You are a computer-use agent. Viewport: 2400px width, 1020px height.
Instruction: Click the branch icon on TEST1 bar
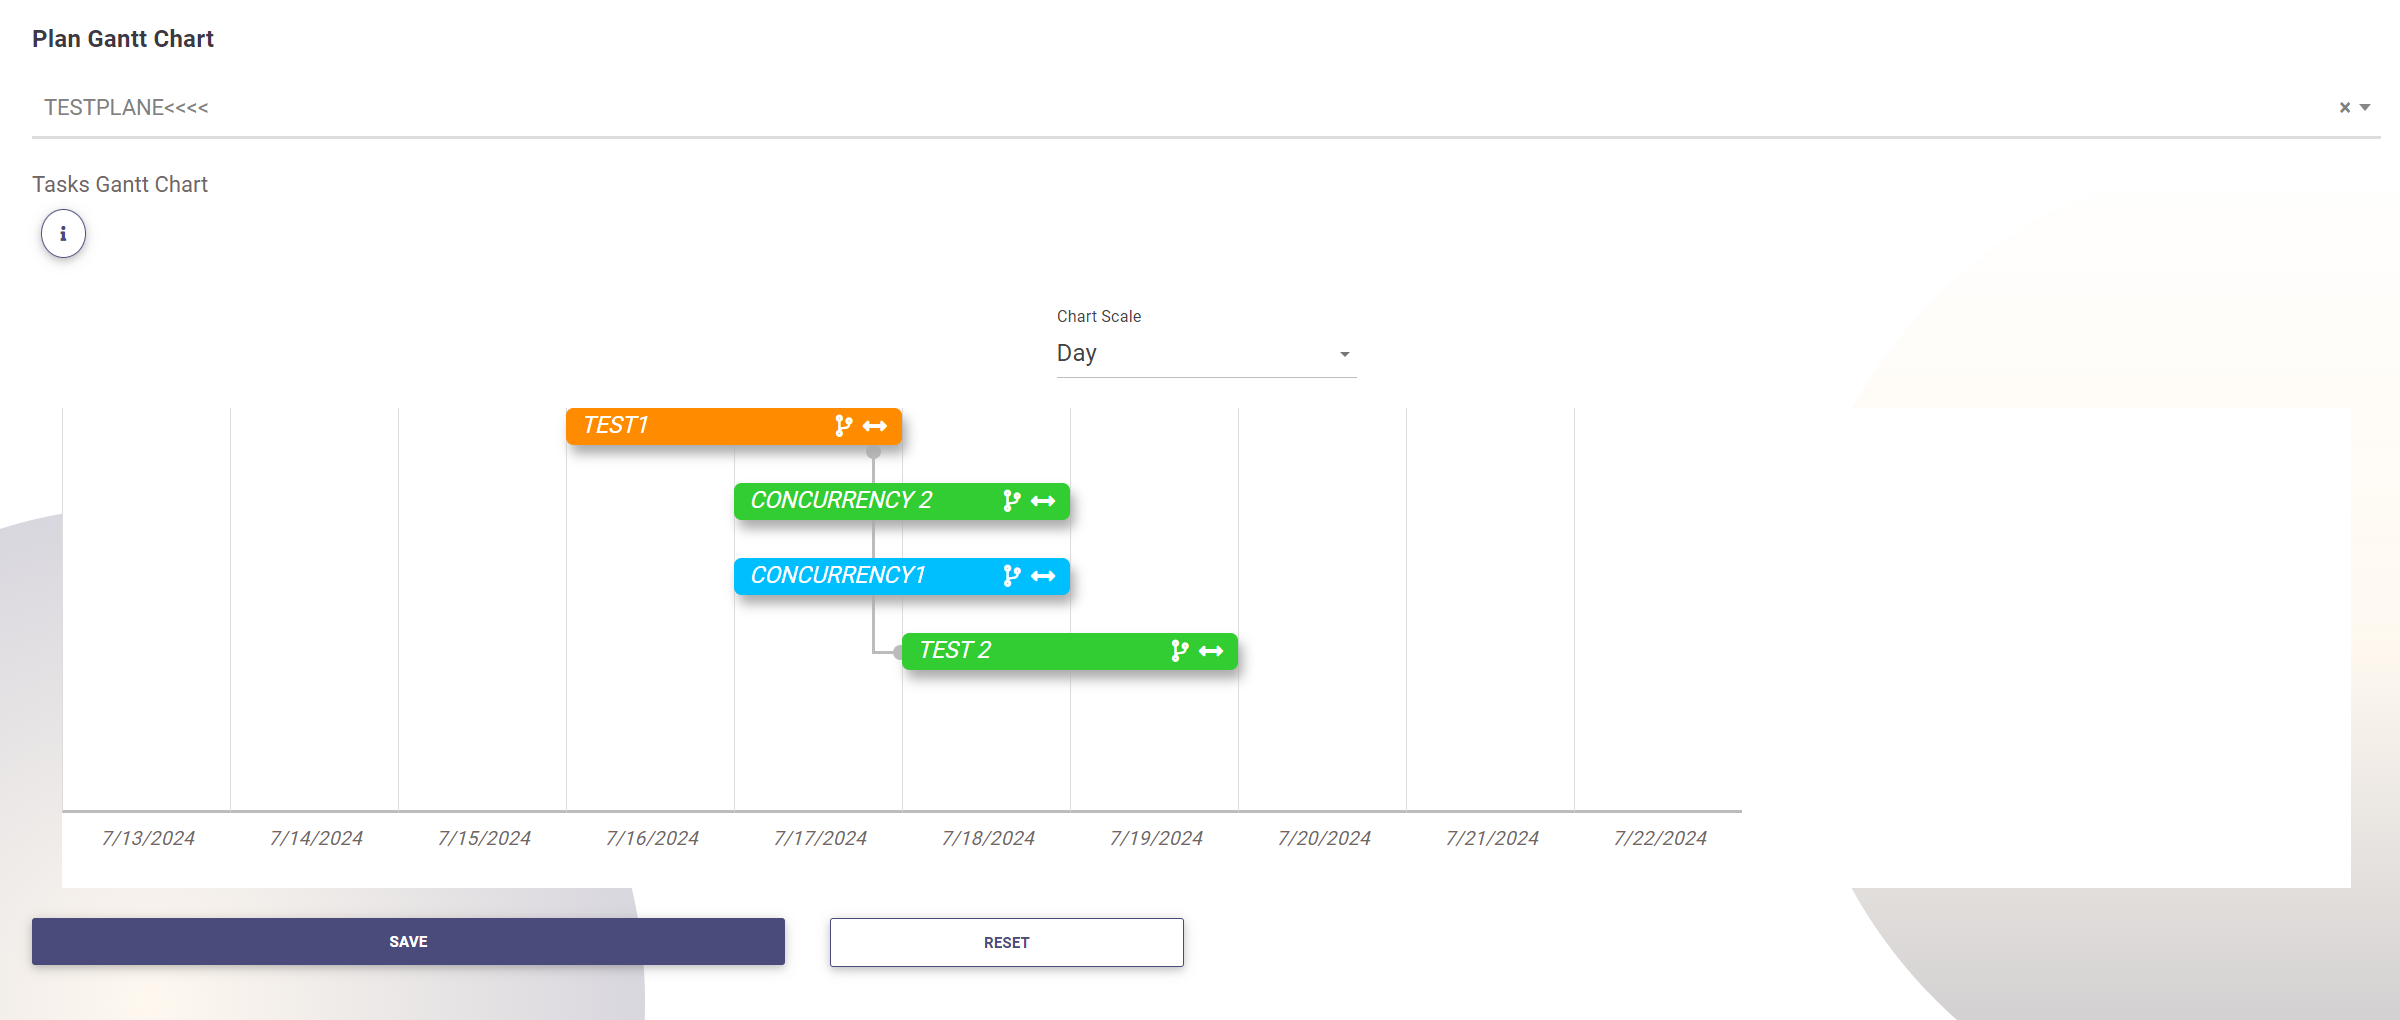point(843,426)
